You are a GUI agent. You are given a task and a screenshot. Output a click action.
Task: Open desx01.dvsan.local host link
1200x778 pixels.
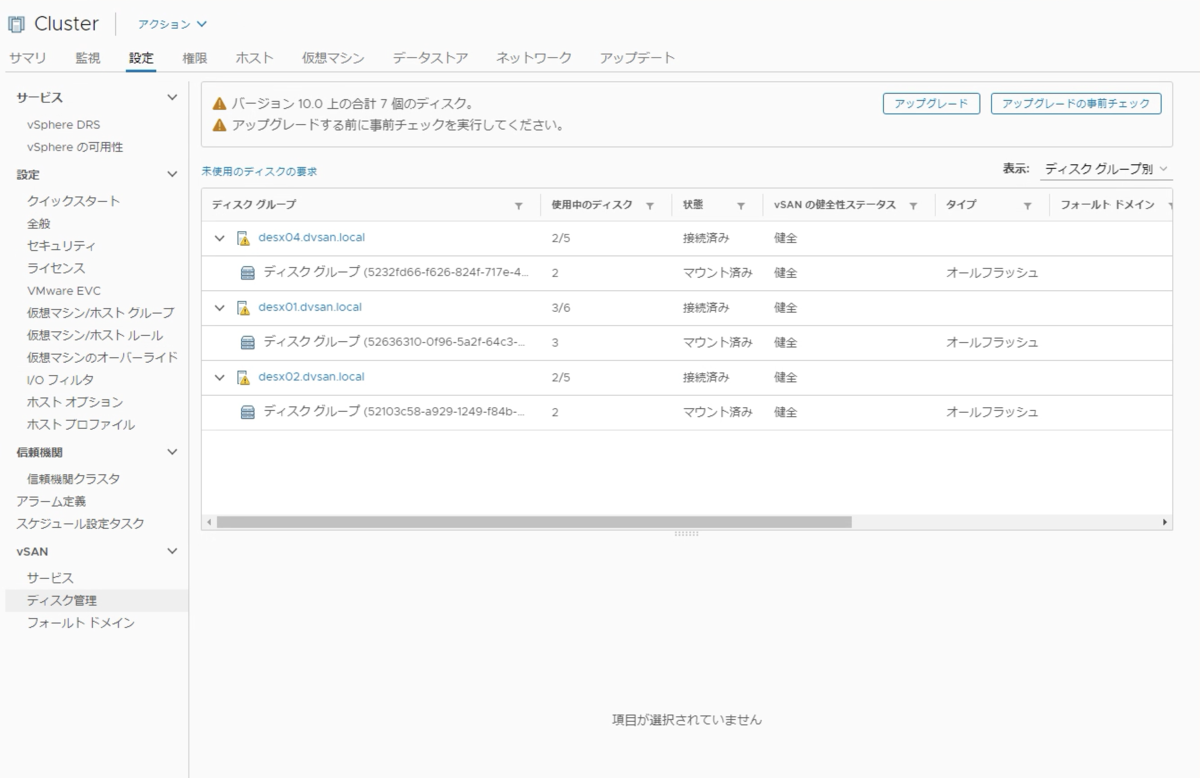pos(310,307)
